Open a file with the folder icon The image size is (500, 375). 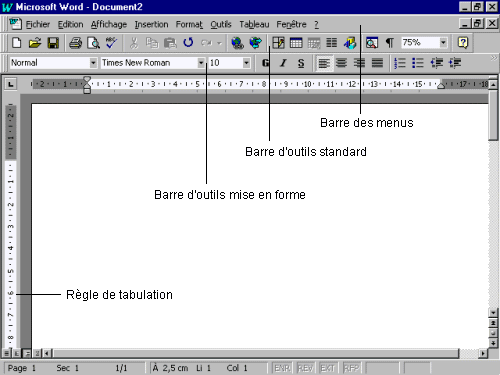(35, 43)
